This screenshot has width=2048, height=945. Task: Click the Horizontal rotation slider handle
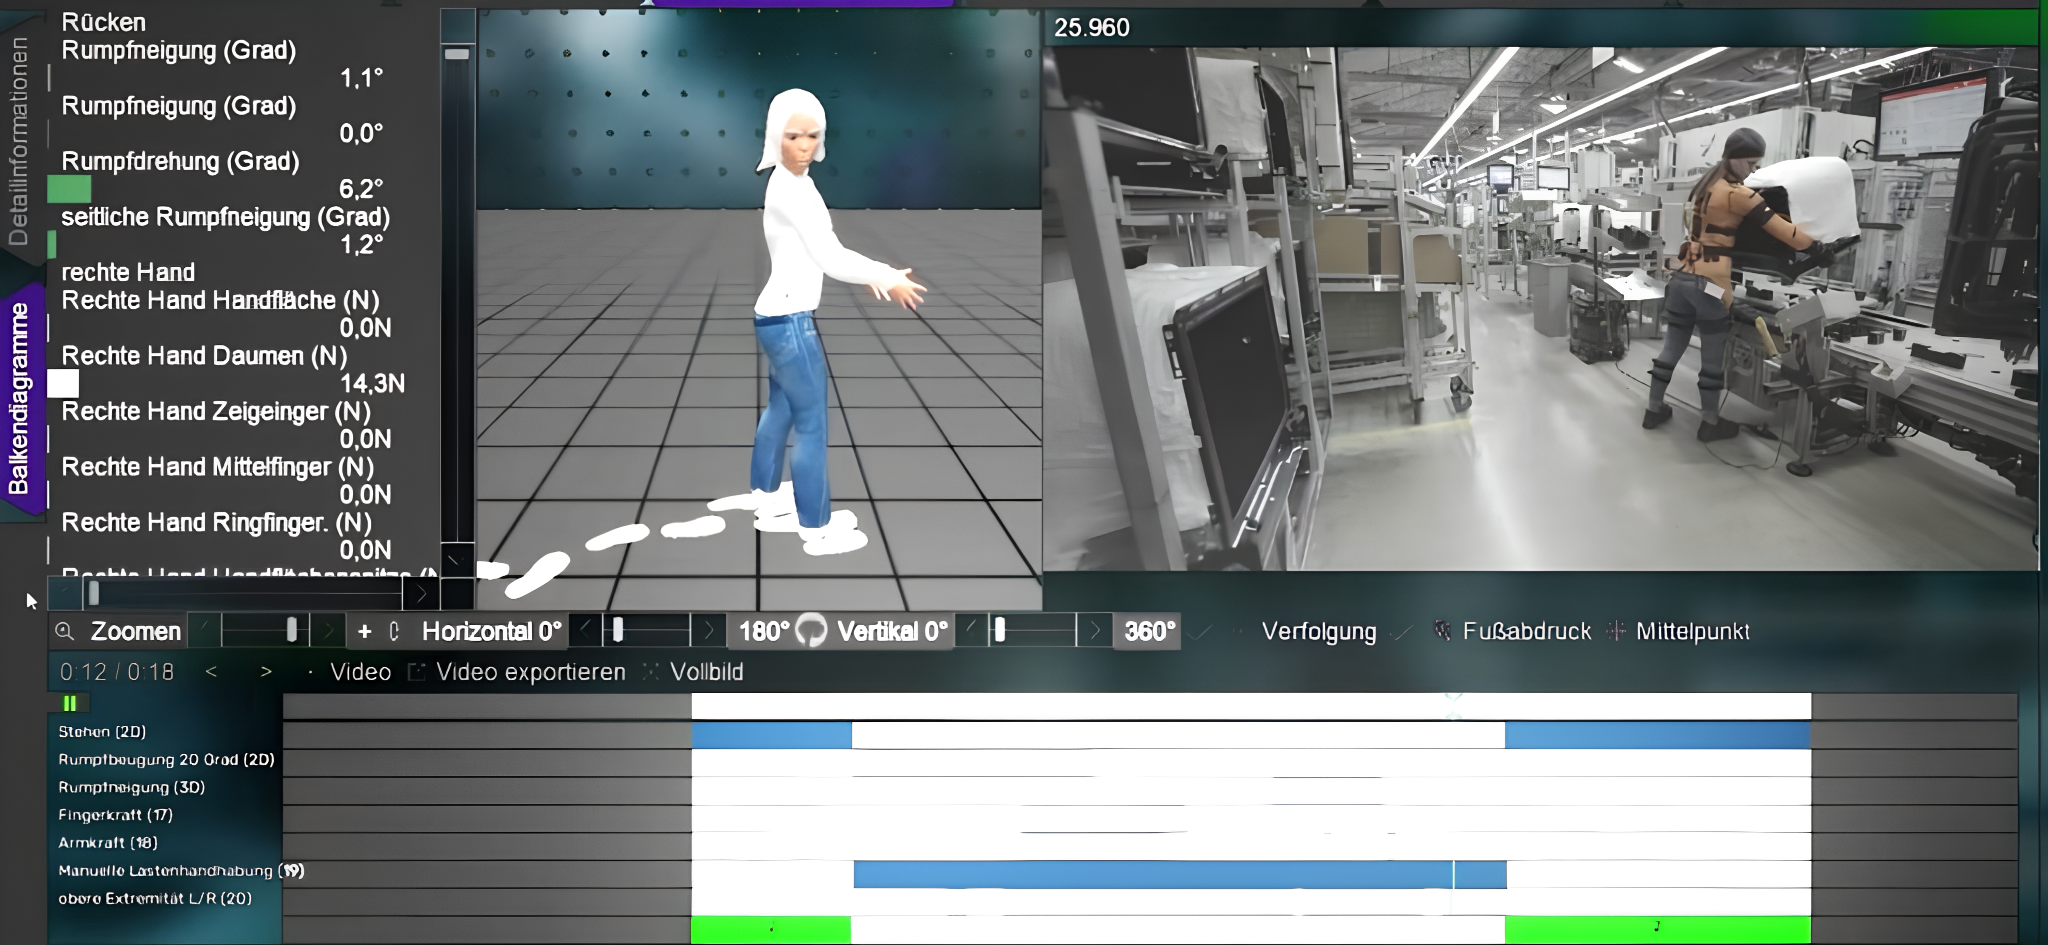(x=618, y=630)
